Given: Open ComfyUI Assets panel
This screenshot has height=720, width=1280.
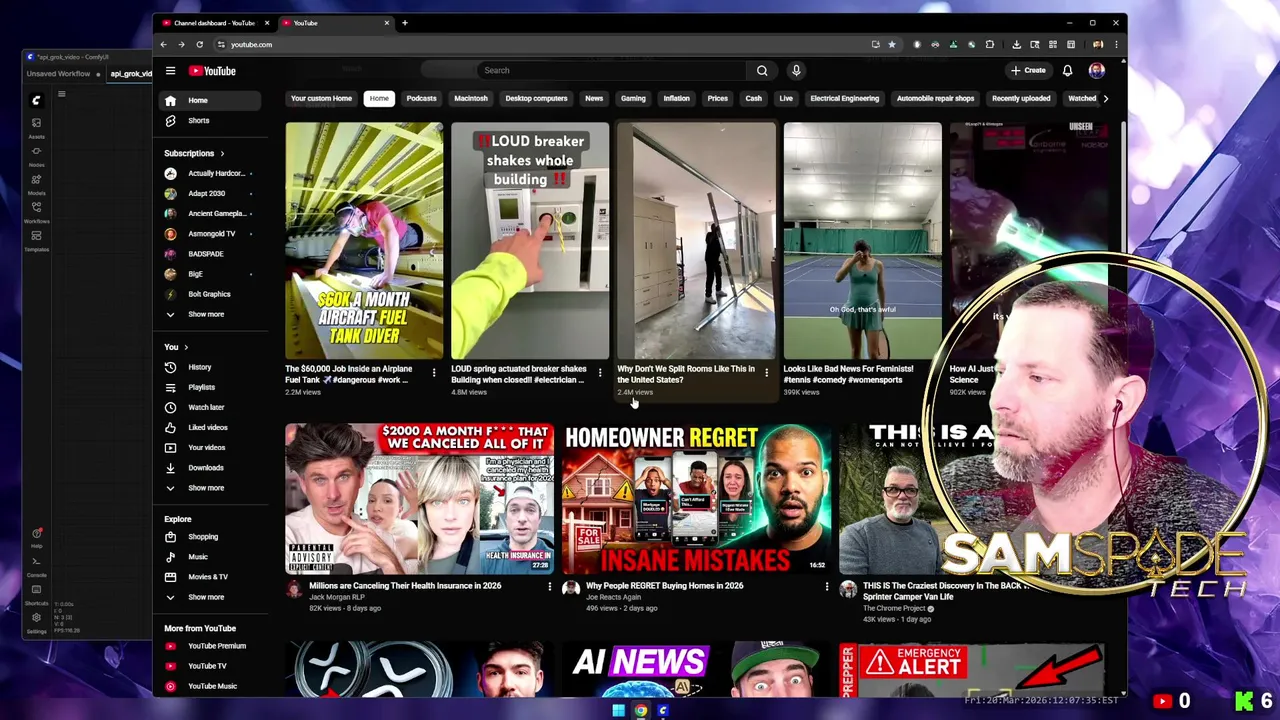Looking at the screenshot, I should pos(36,125).
